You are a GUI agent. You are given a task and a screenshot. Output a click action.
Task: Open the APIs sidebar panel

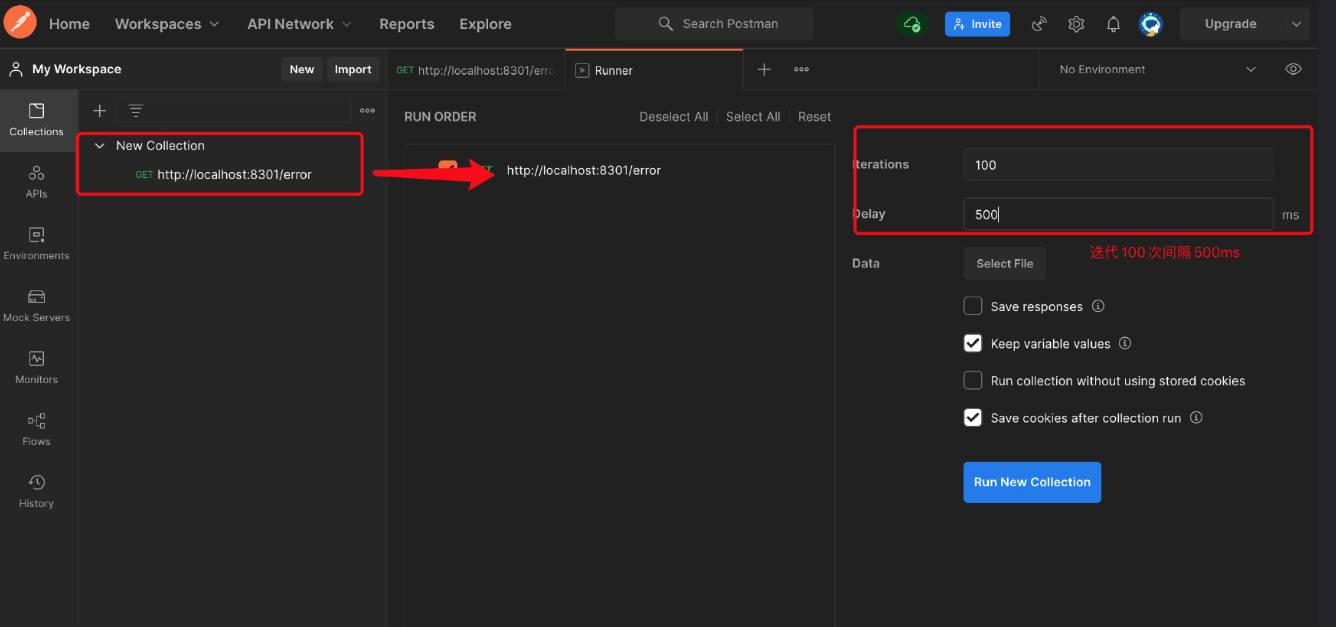click(37, 182)
